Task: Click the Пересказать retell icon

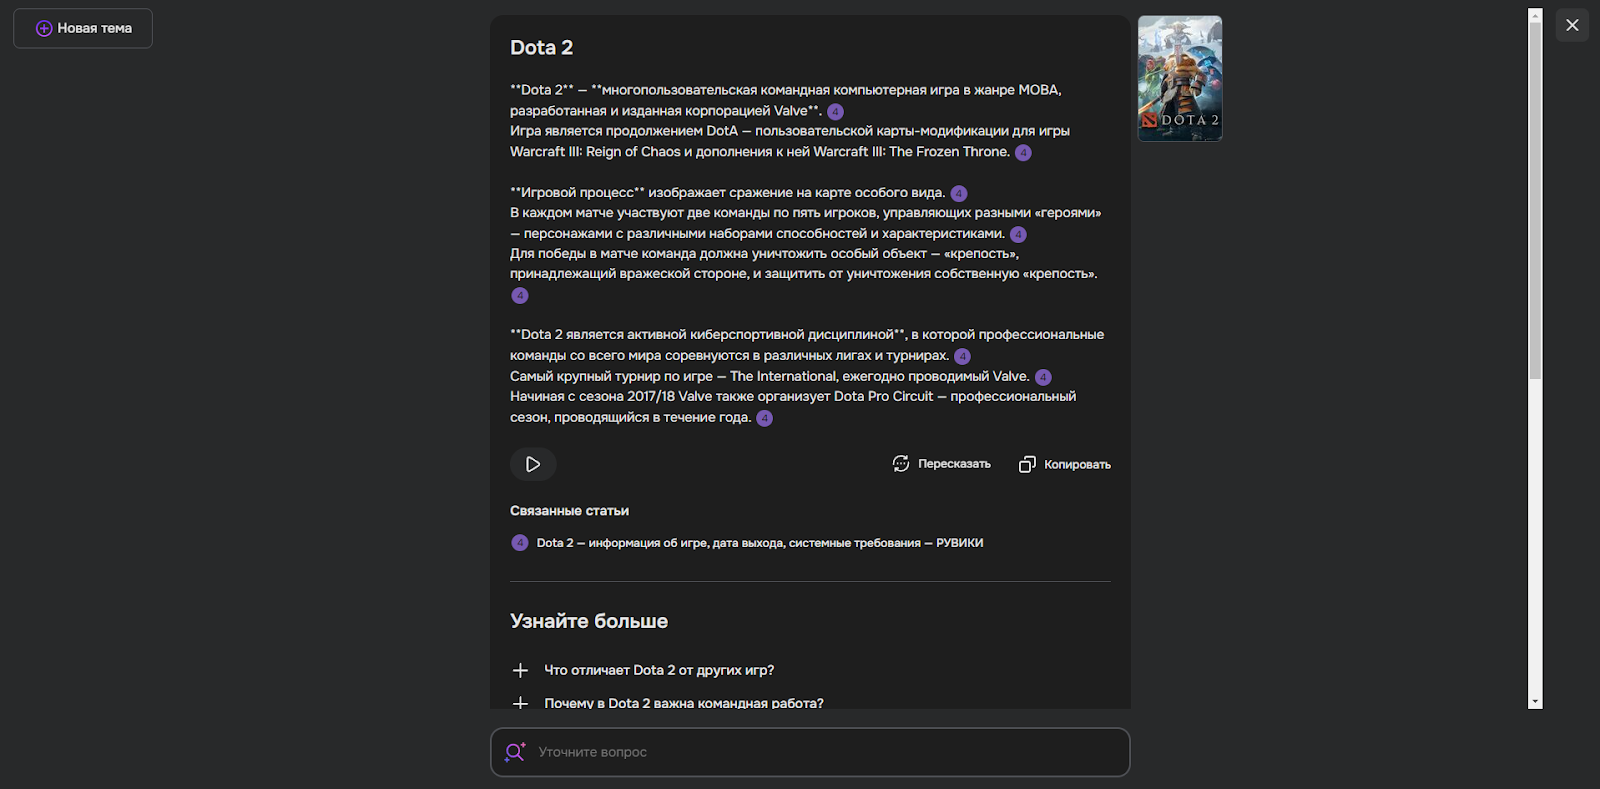Action: [x=901, y=464]
